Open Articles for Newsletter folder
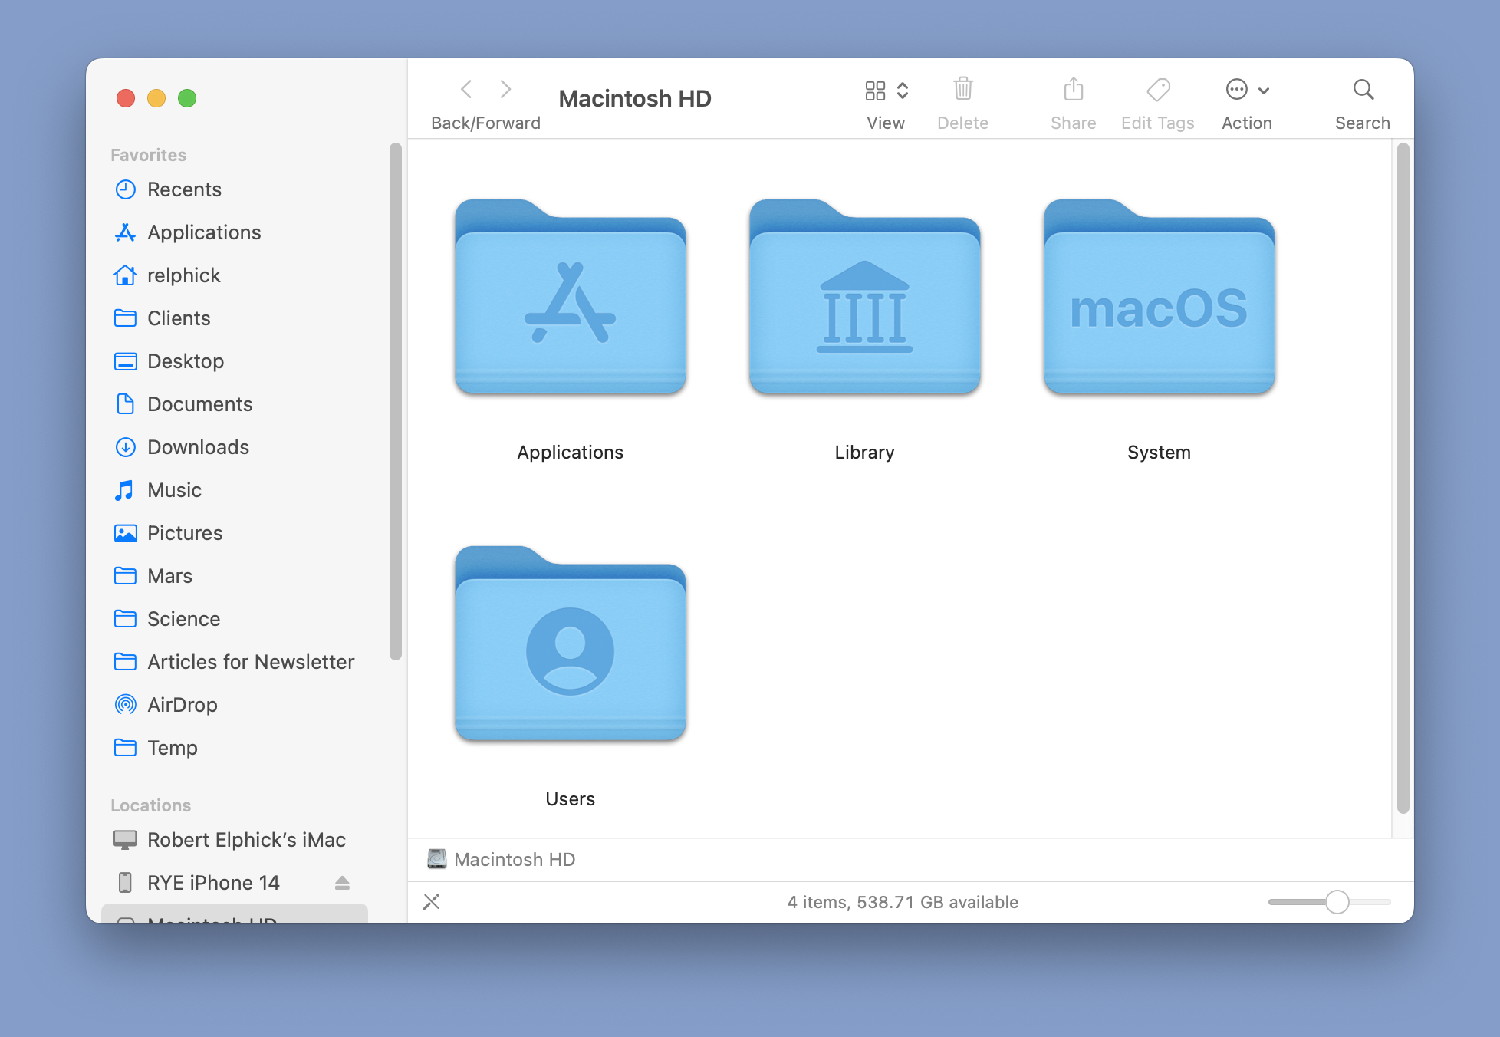1500x1037 pixels. [236, 663]
